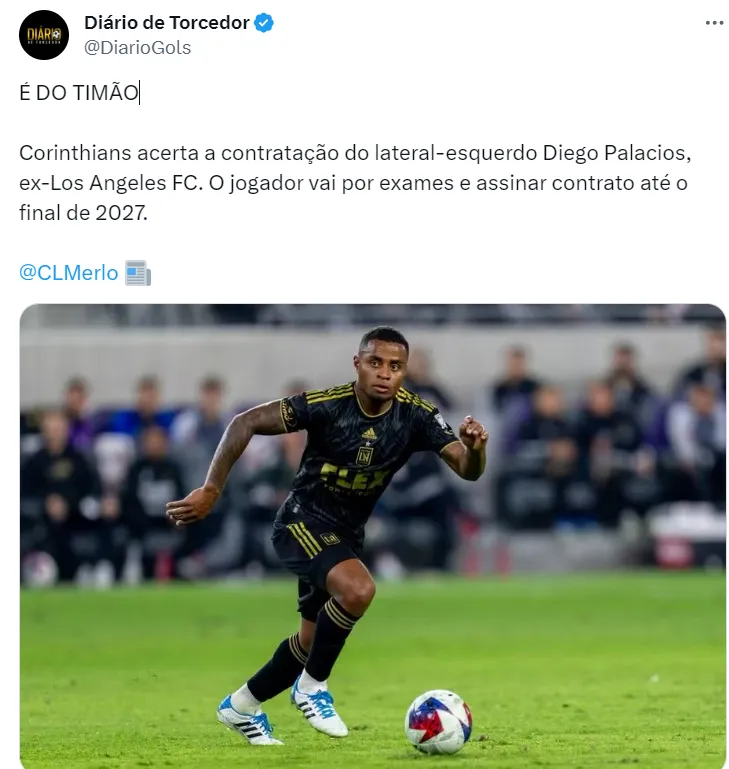The width and height of the screenshot is (729, 769).
Task: Open the @CLMerlo mention link
Action: point(69,273)
